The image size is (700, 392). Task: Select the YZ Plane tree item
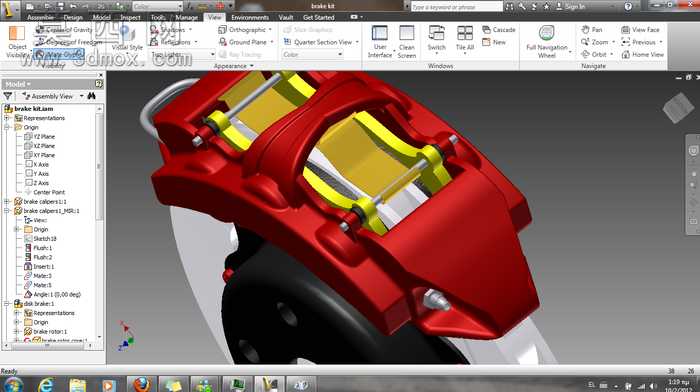[x=39, y=136]
